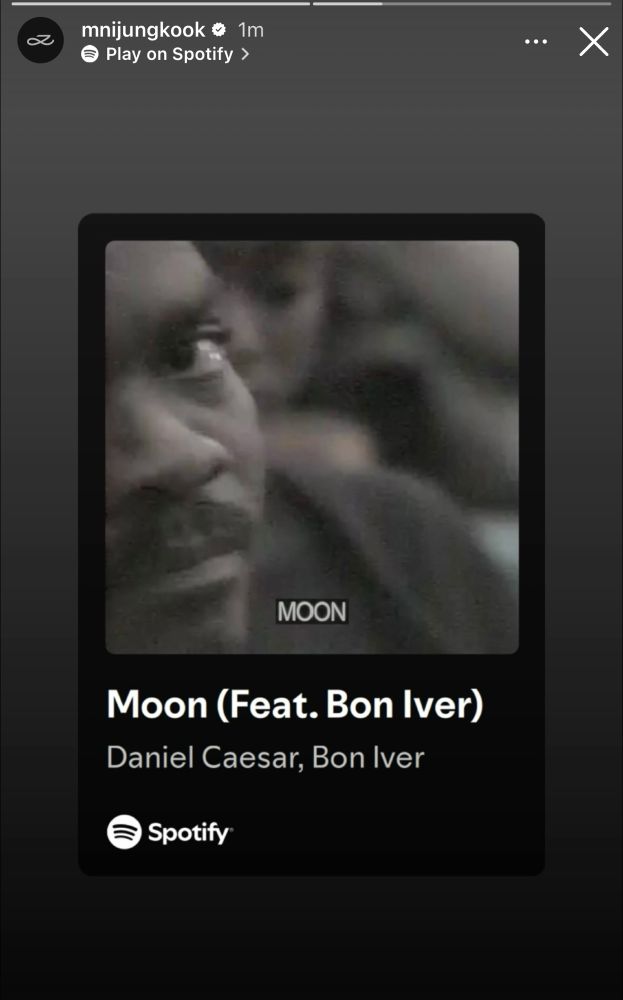This screenshot has height=1000, width=623.
Task: Close the story with the X icon
Action: (x=594, y=41)
